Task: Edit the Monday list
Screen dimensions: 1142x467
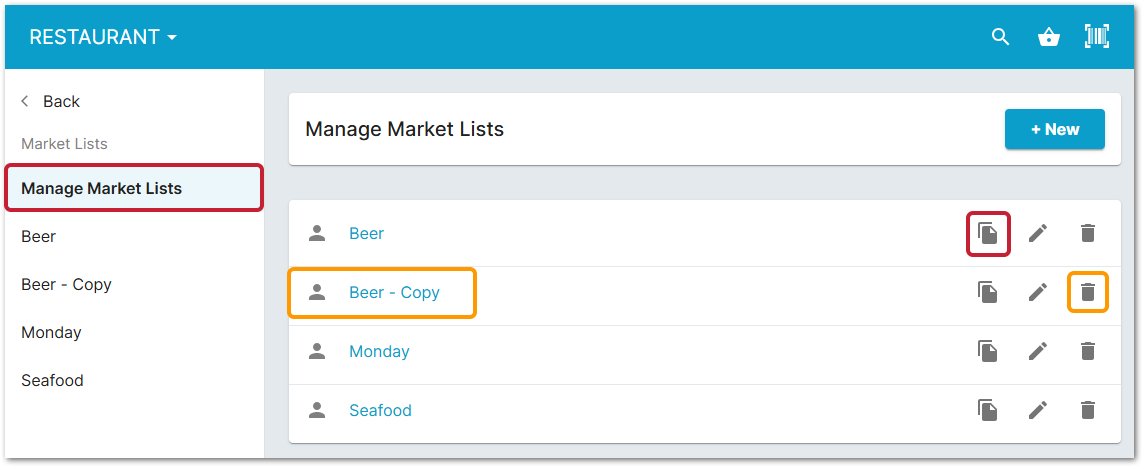Action: pos(1038,351)
